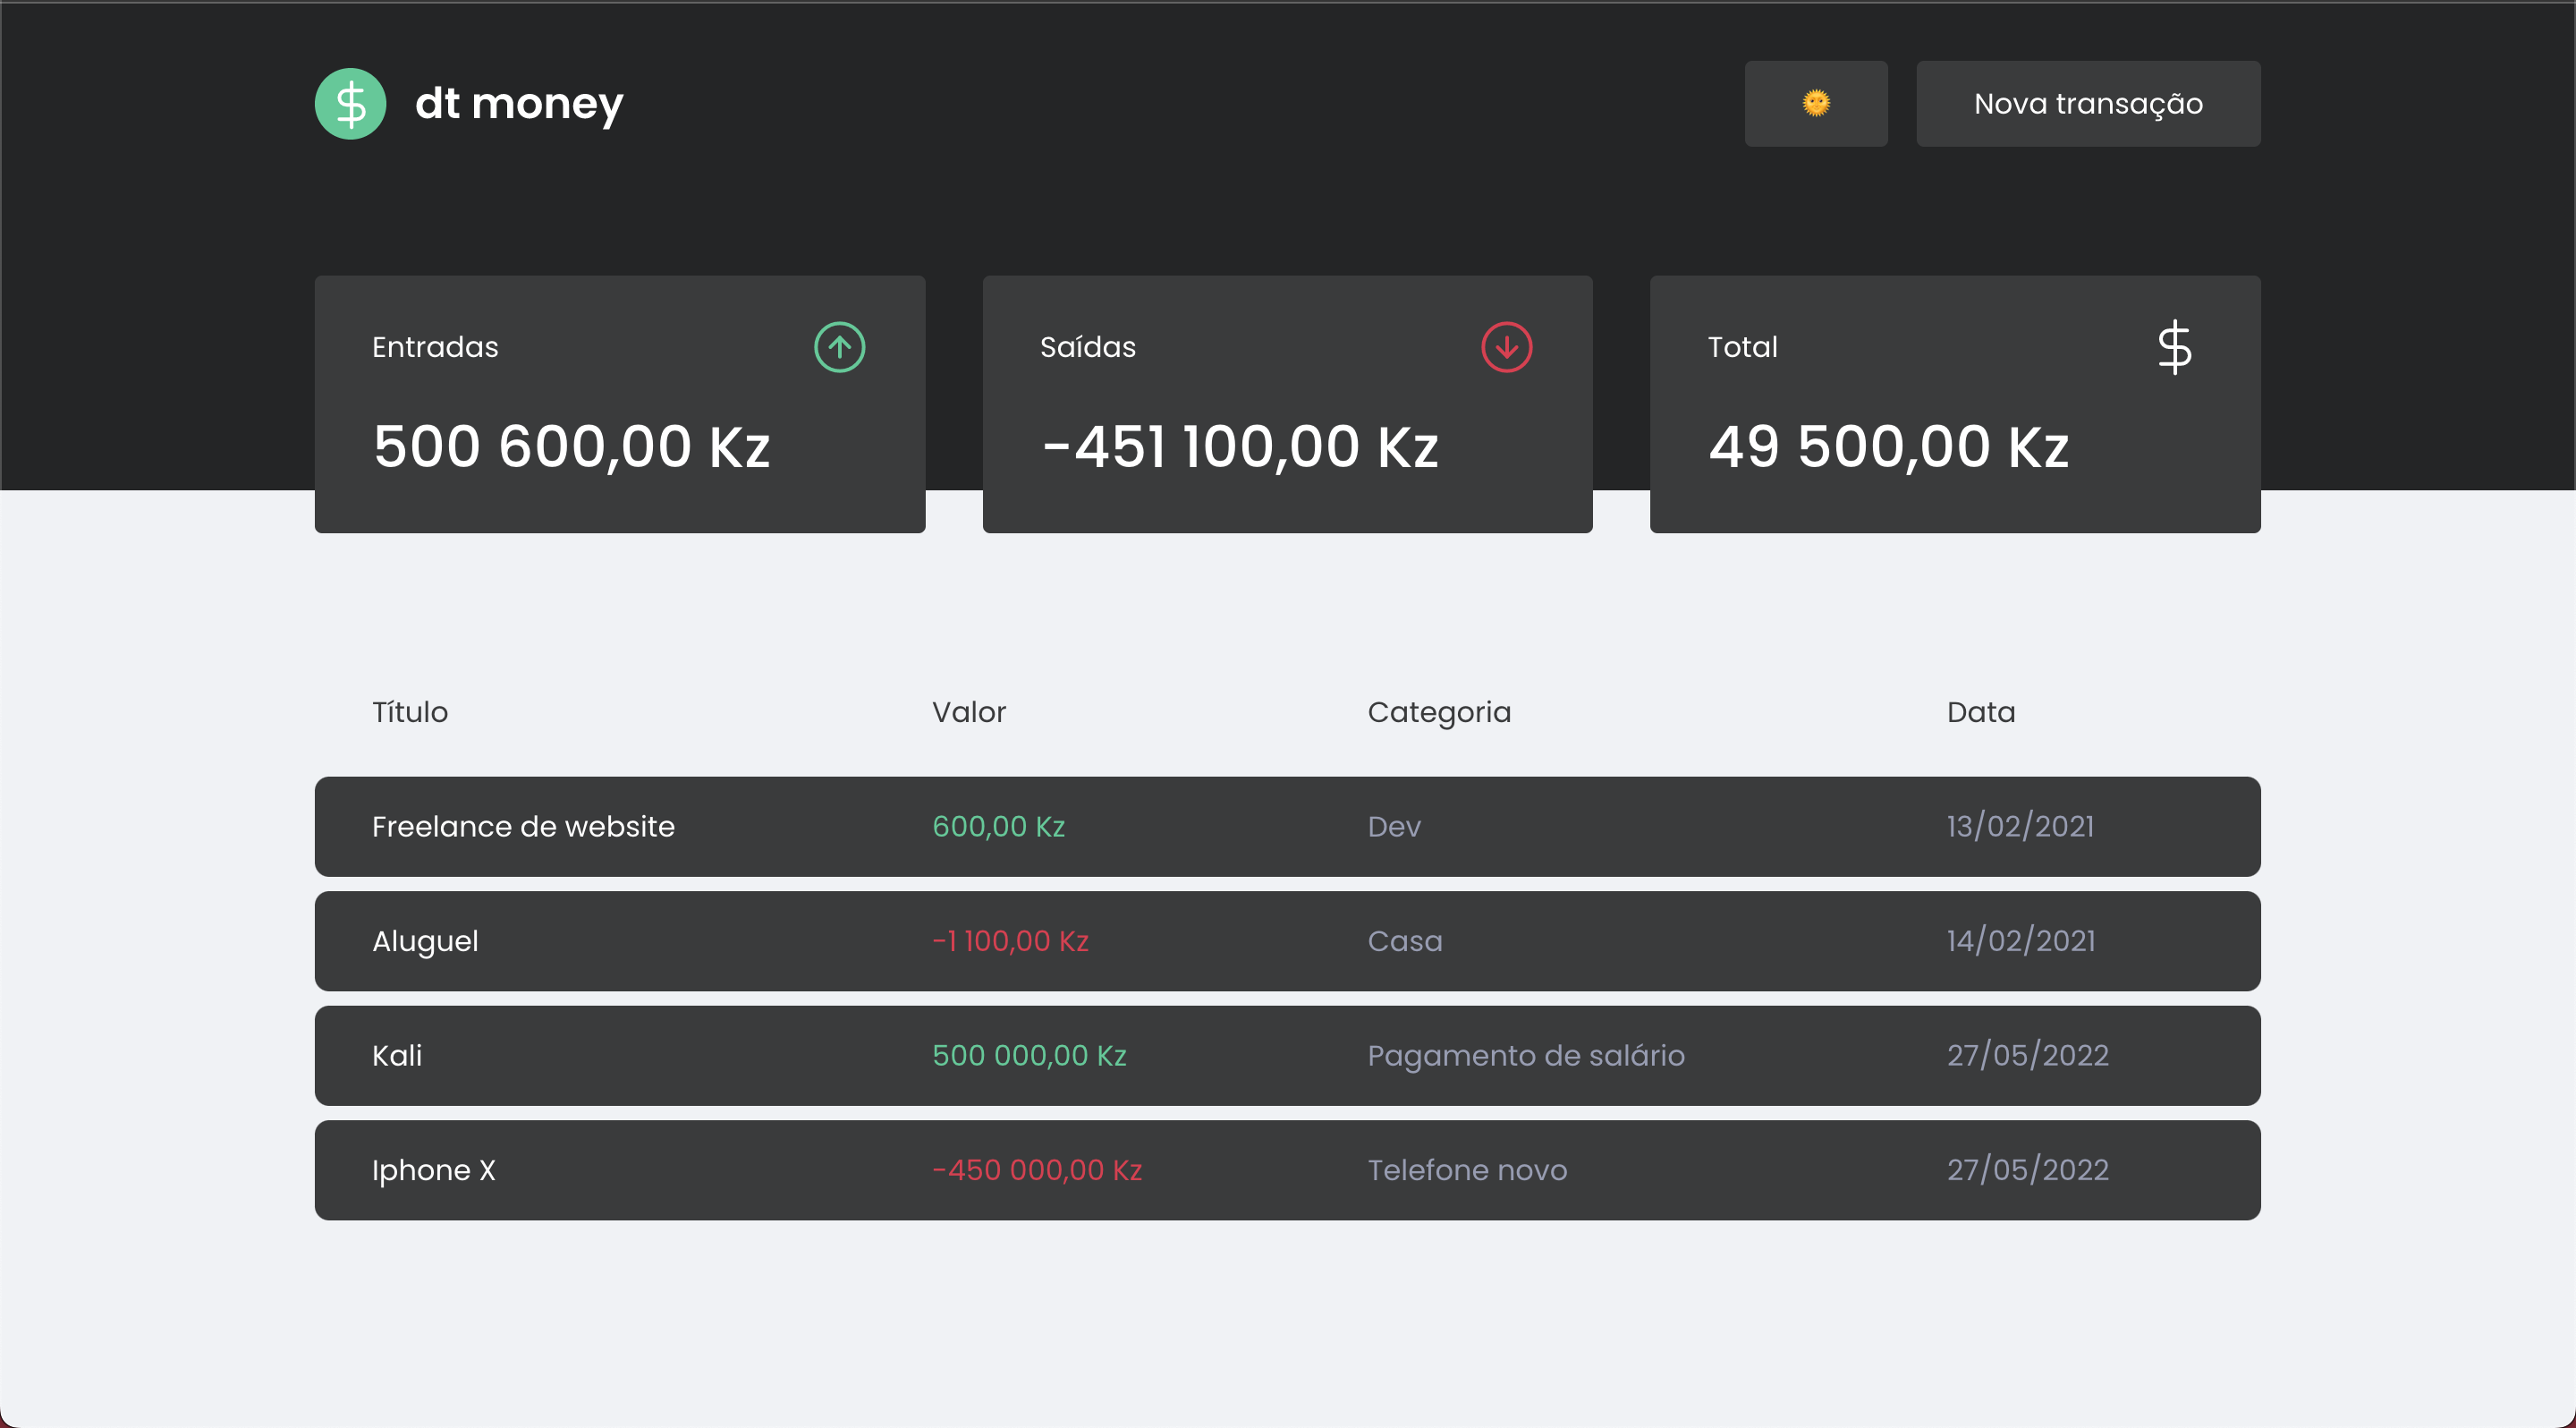
Task: Click the -450 000,00 Kz red value
Action: click(1036, 1170)
